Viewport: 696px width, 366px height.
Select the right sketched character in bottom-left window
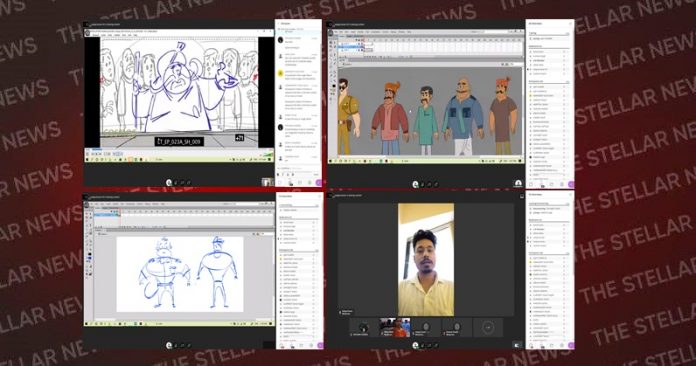click(x=219, y=272)
